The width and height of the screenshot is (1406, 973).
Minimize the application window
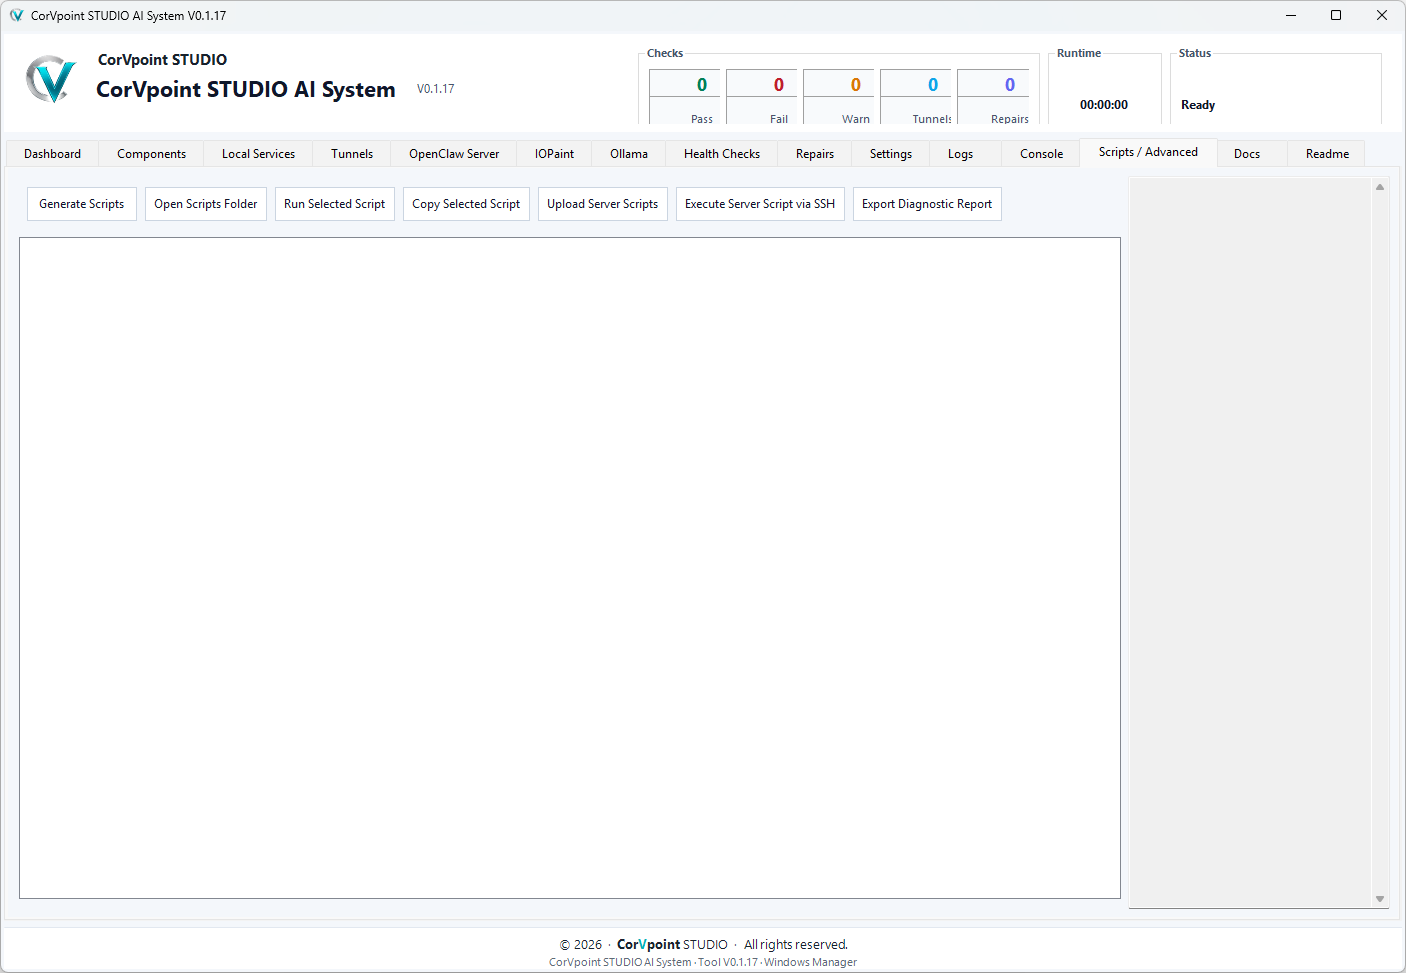click(x=1290, y=15)
